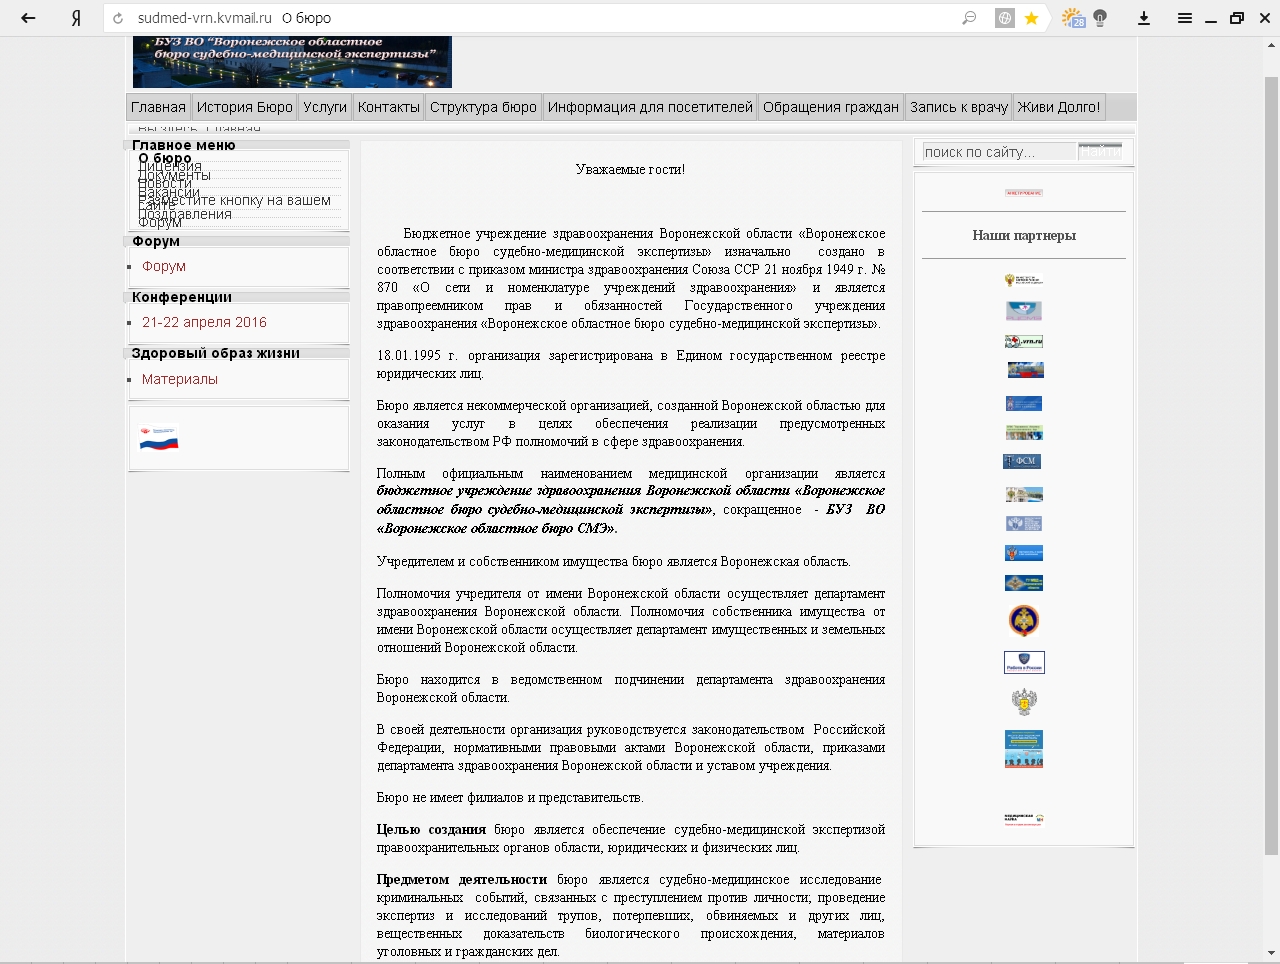
Task: Click the .vrn.ru partner logo
Action: coord(1024,341)
